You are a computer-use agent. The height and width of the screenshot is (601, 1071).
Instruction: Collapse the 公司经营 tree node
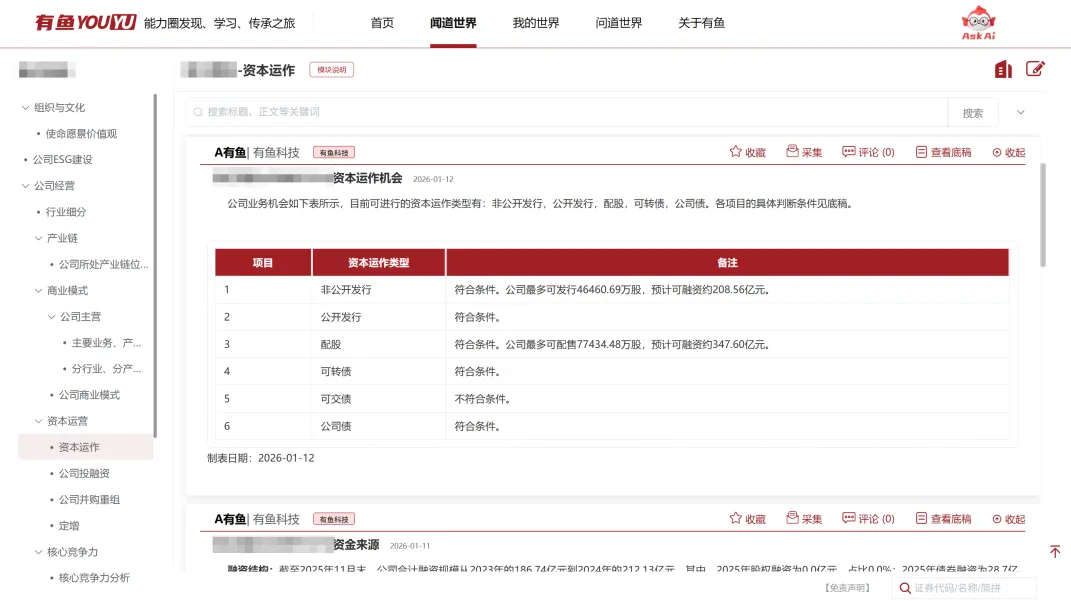click(x=25, y=186)
